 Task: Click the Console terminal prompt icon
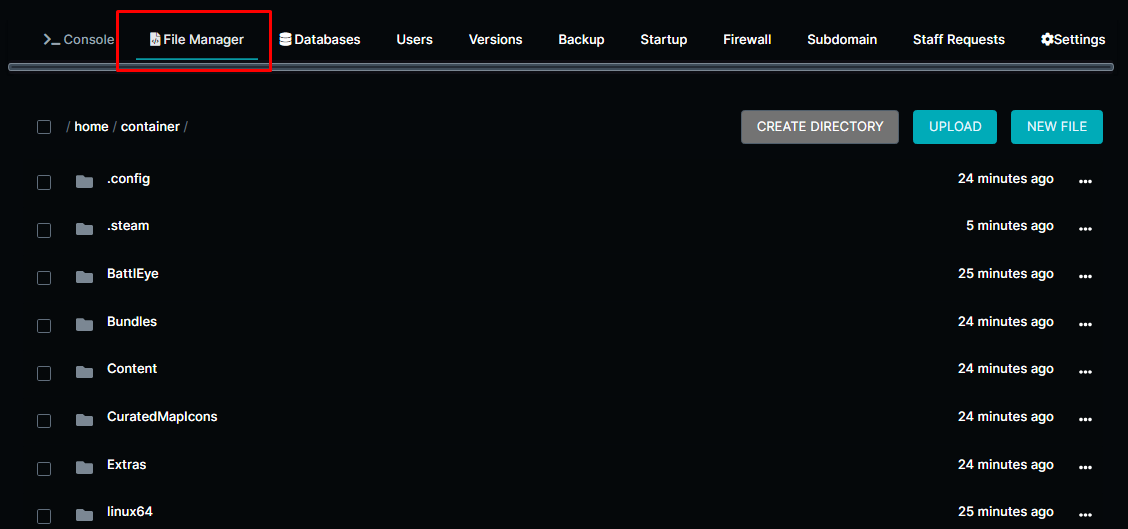52,40
